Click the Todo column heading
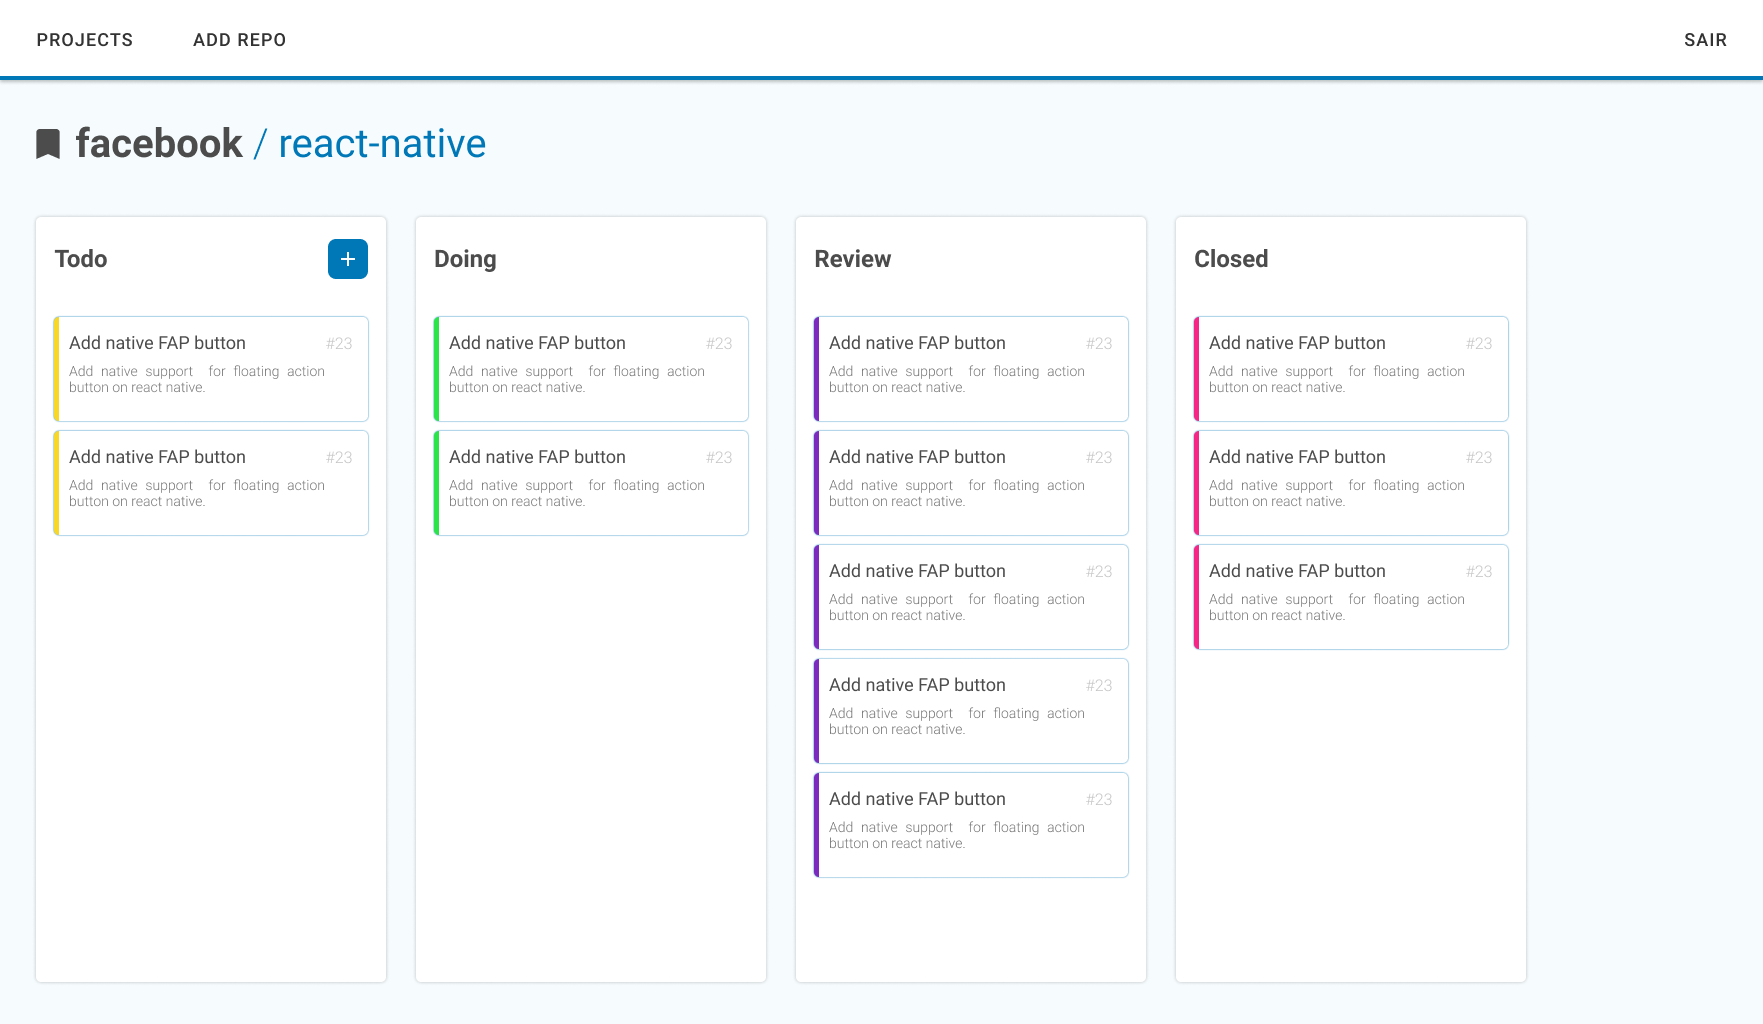The height and width of the screenshot is (1024, 1763). (81, 259)
